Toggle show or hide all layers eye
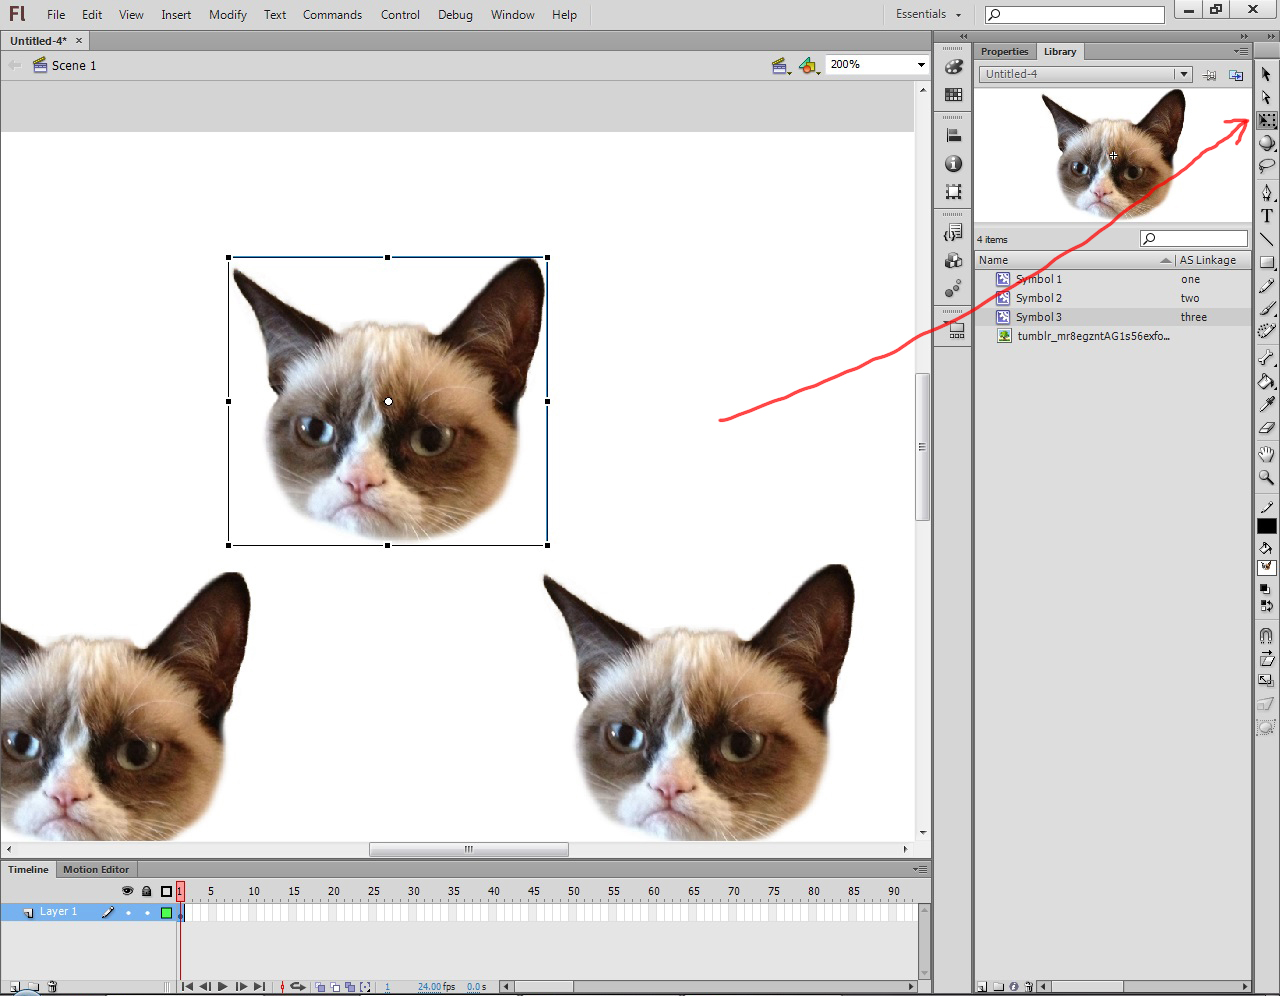Viewport: 1280px width, 996px height. point(128,891)
